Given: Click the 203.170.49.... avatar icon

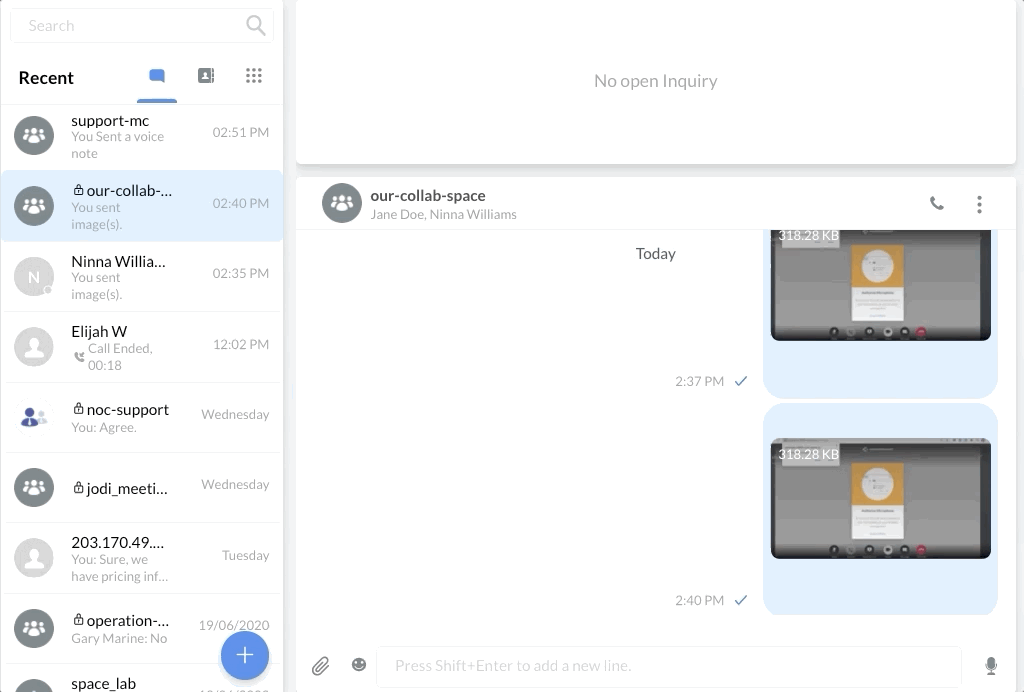Looking at the screenshot, I should point(34,558).
